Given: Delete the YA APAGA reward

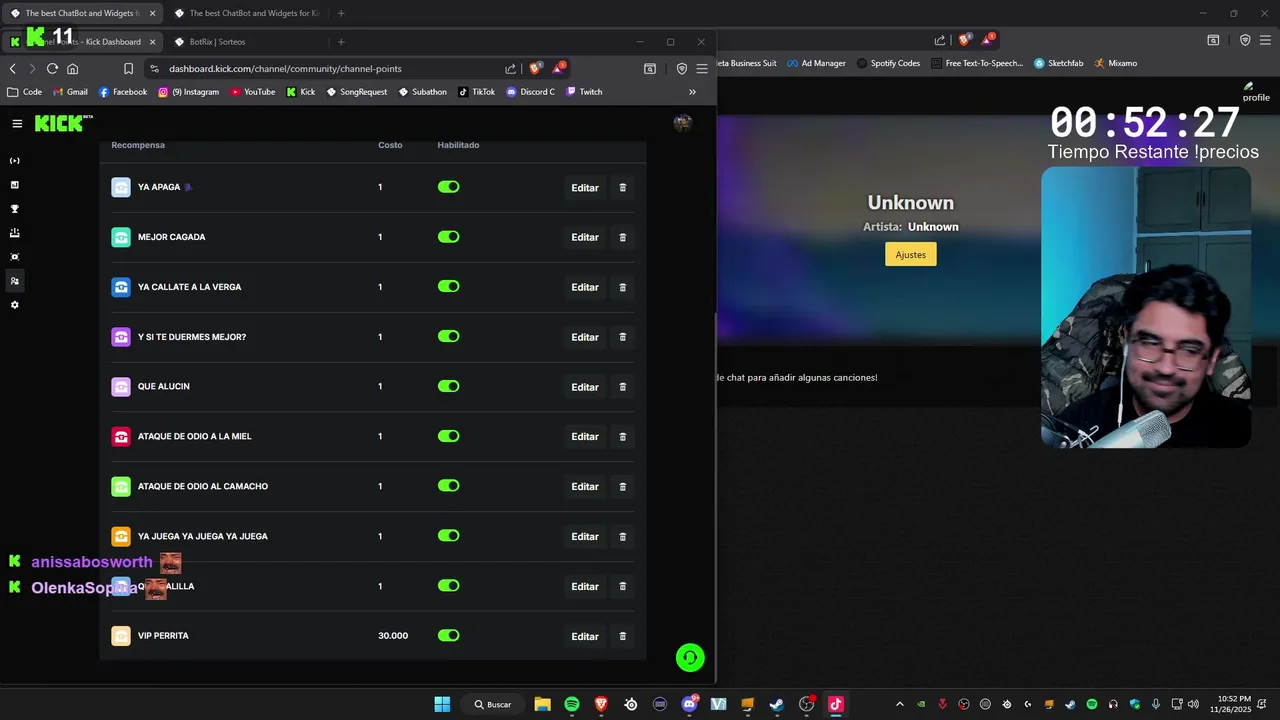Looking at the screenshot, I should [623, 187].
